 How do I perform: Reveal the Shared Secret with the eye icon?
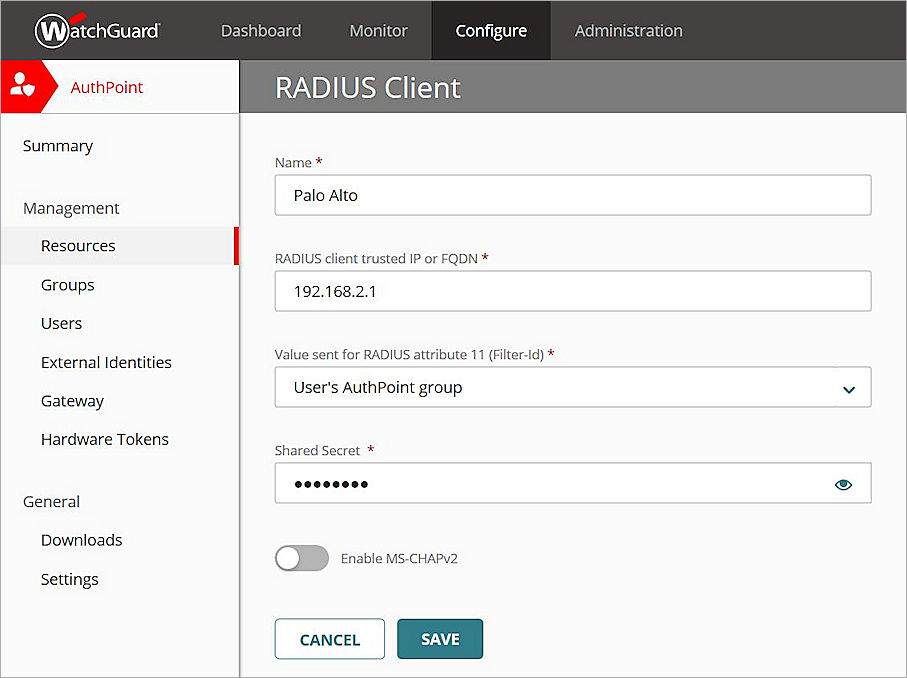click(x=843, y=483)
